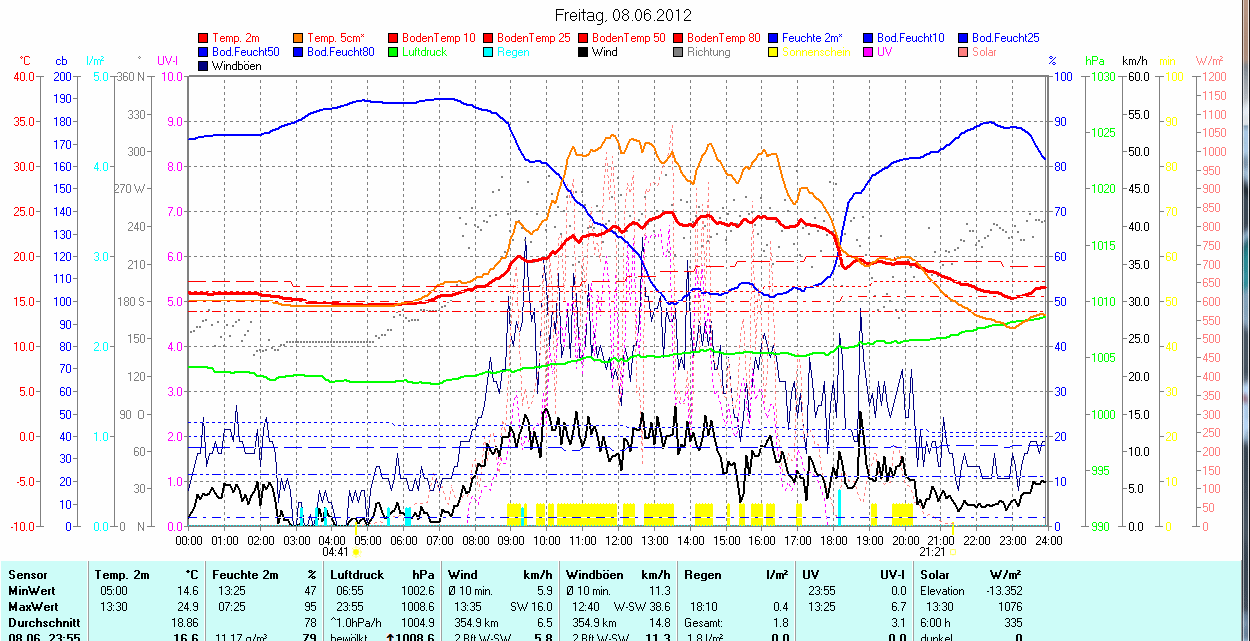Click the red Temp. 2m legend swatch
The image size is (1250, 641).
[204, 38]
